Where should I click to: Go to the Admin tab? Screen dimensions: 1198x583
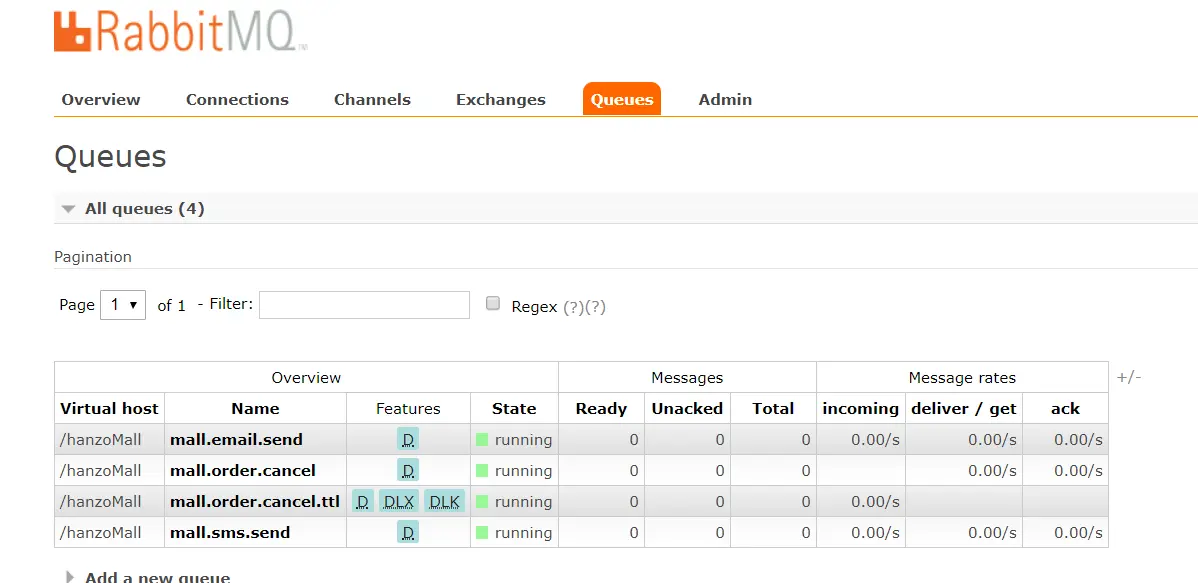coord(725,100)
